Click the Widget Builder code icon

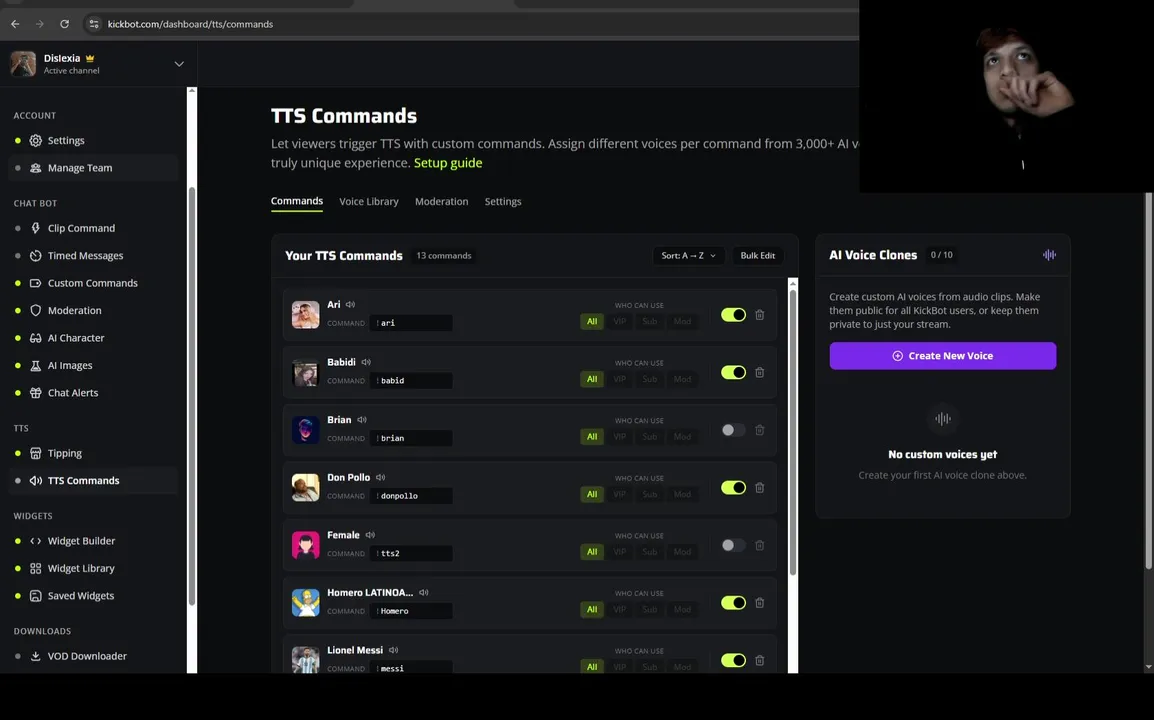(x=35, y=541)
